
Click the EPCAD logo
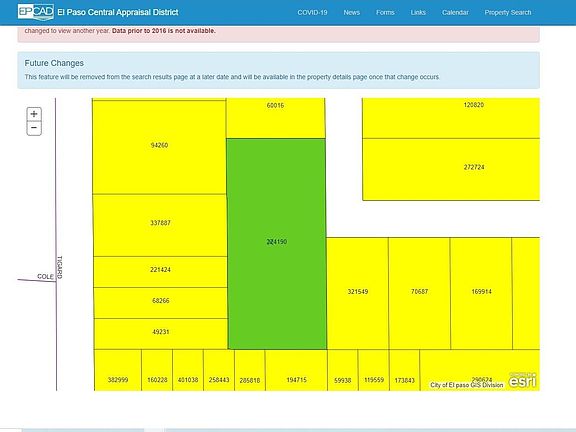point(36,12)
